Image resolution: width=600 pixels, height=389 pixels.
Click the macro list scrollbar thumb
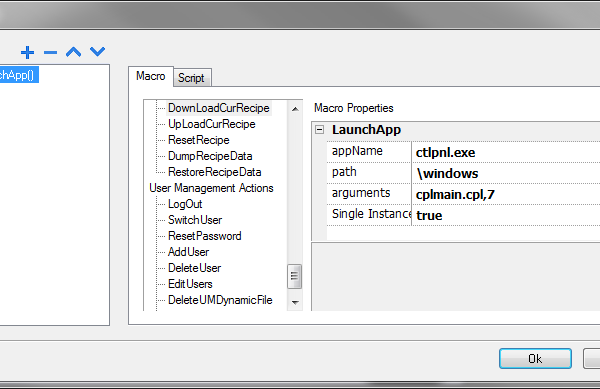click(294, 276)
